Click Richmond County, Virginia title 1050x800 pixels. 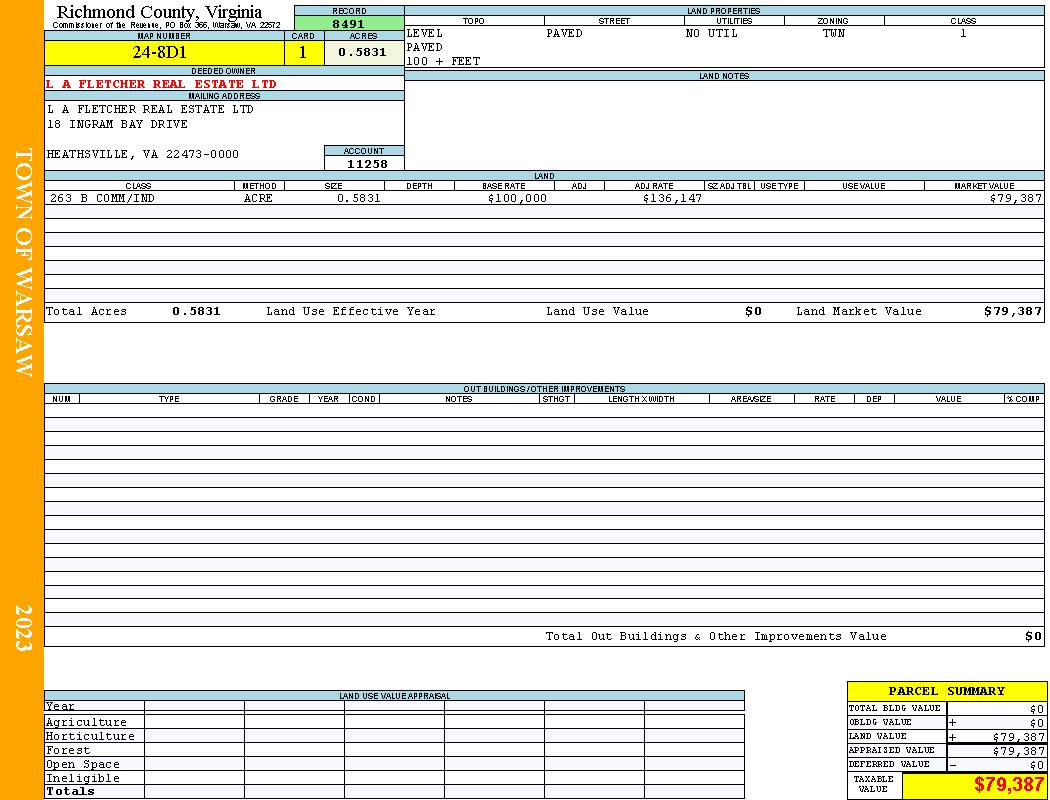pos(159,12)
